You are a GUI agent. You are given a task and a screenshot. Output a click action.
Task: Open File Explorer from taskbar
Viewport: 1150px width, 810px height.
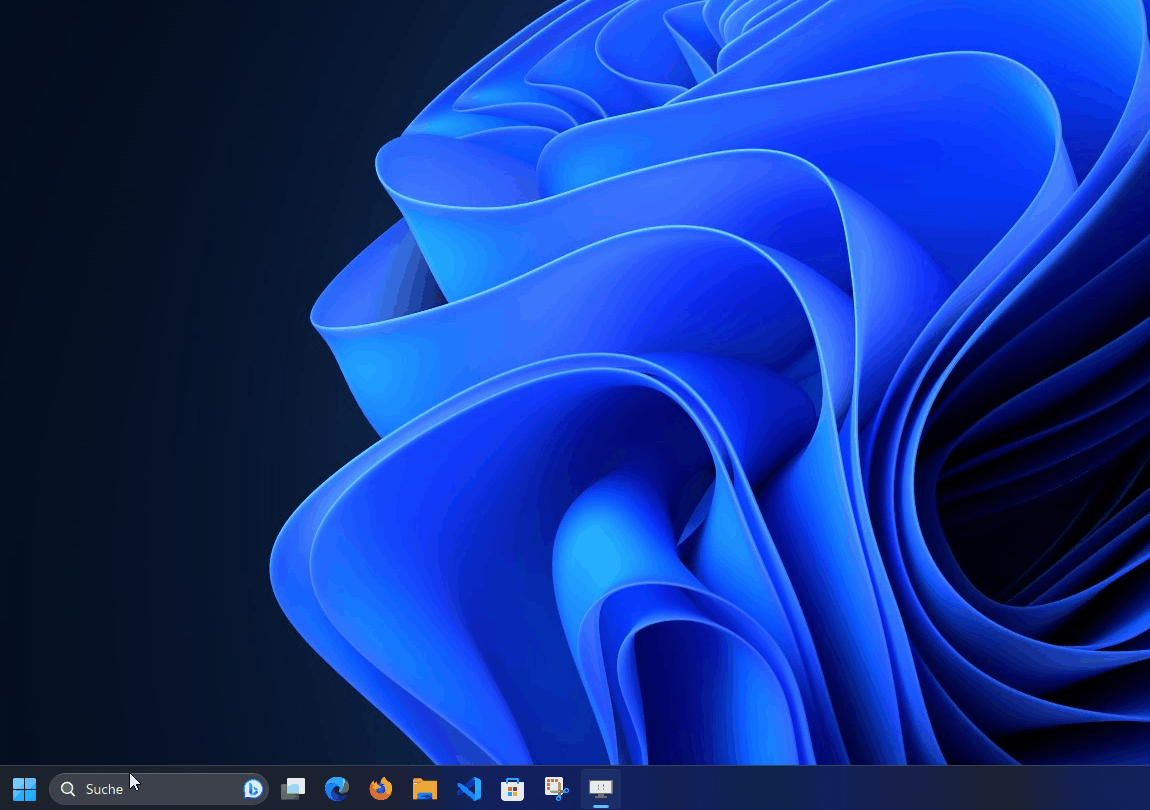pos(425,789)
